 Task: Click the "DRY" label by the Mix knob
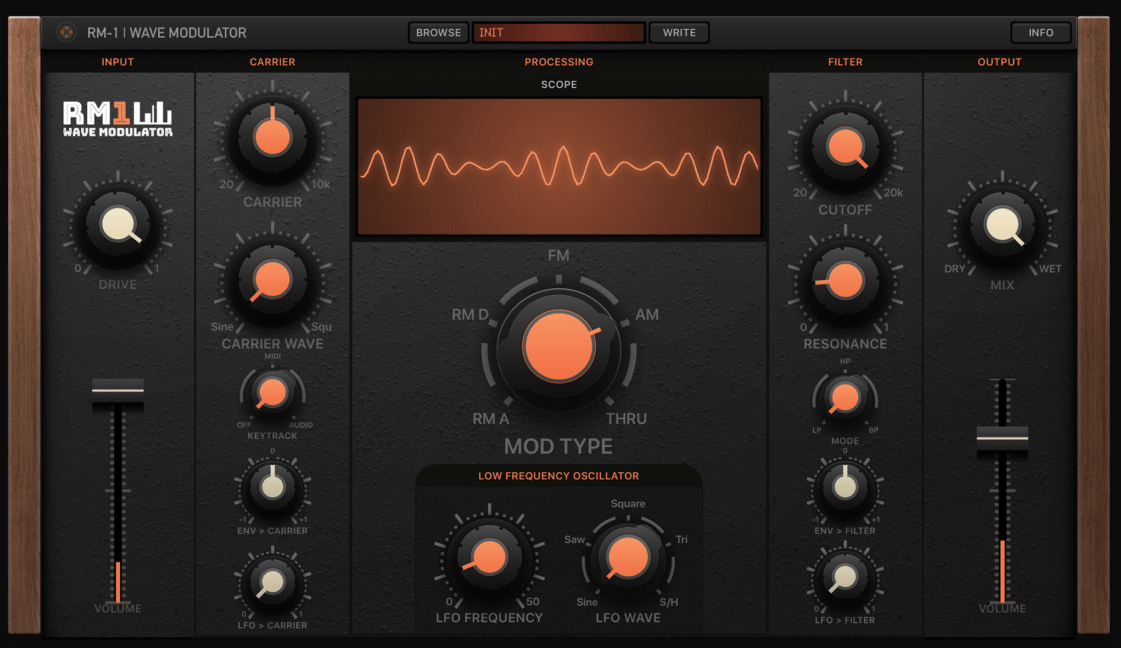tap(954, 269)
